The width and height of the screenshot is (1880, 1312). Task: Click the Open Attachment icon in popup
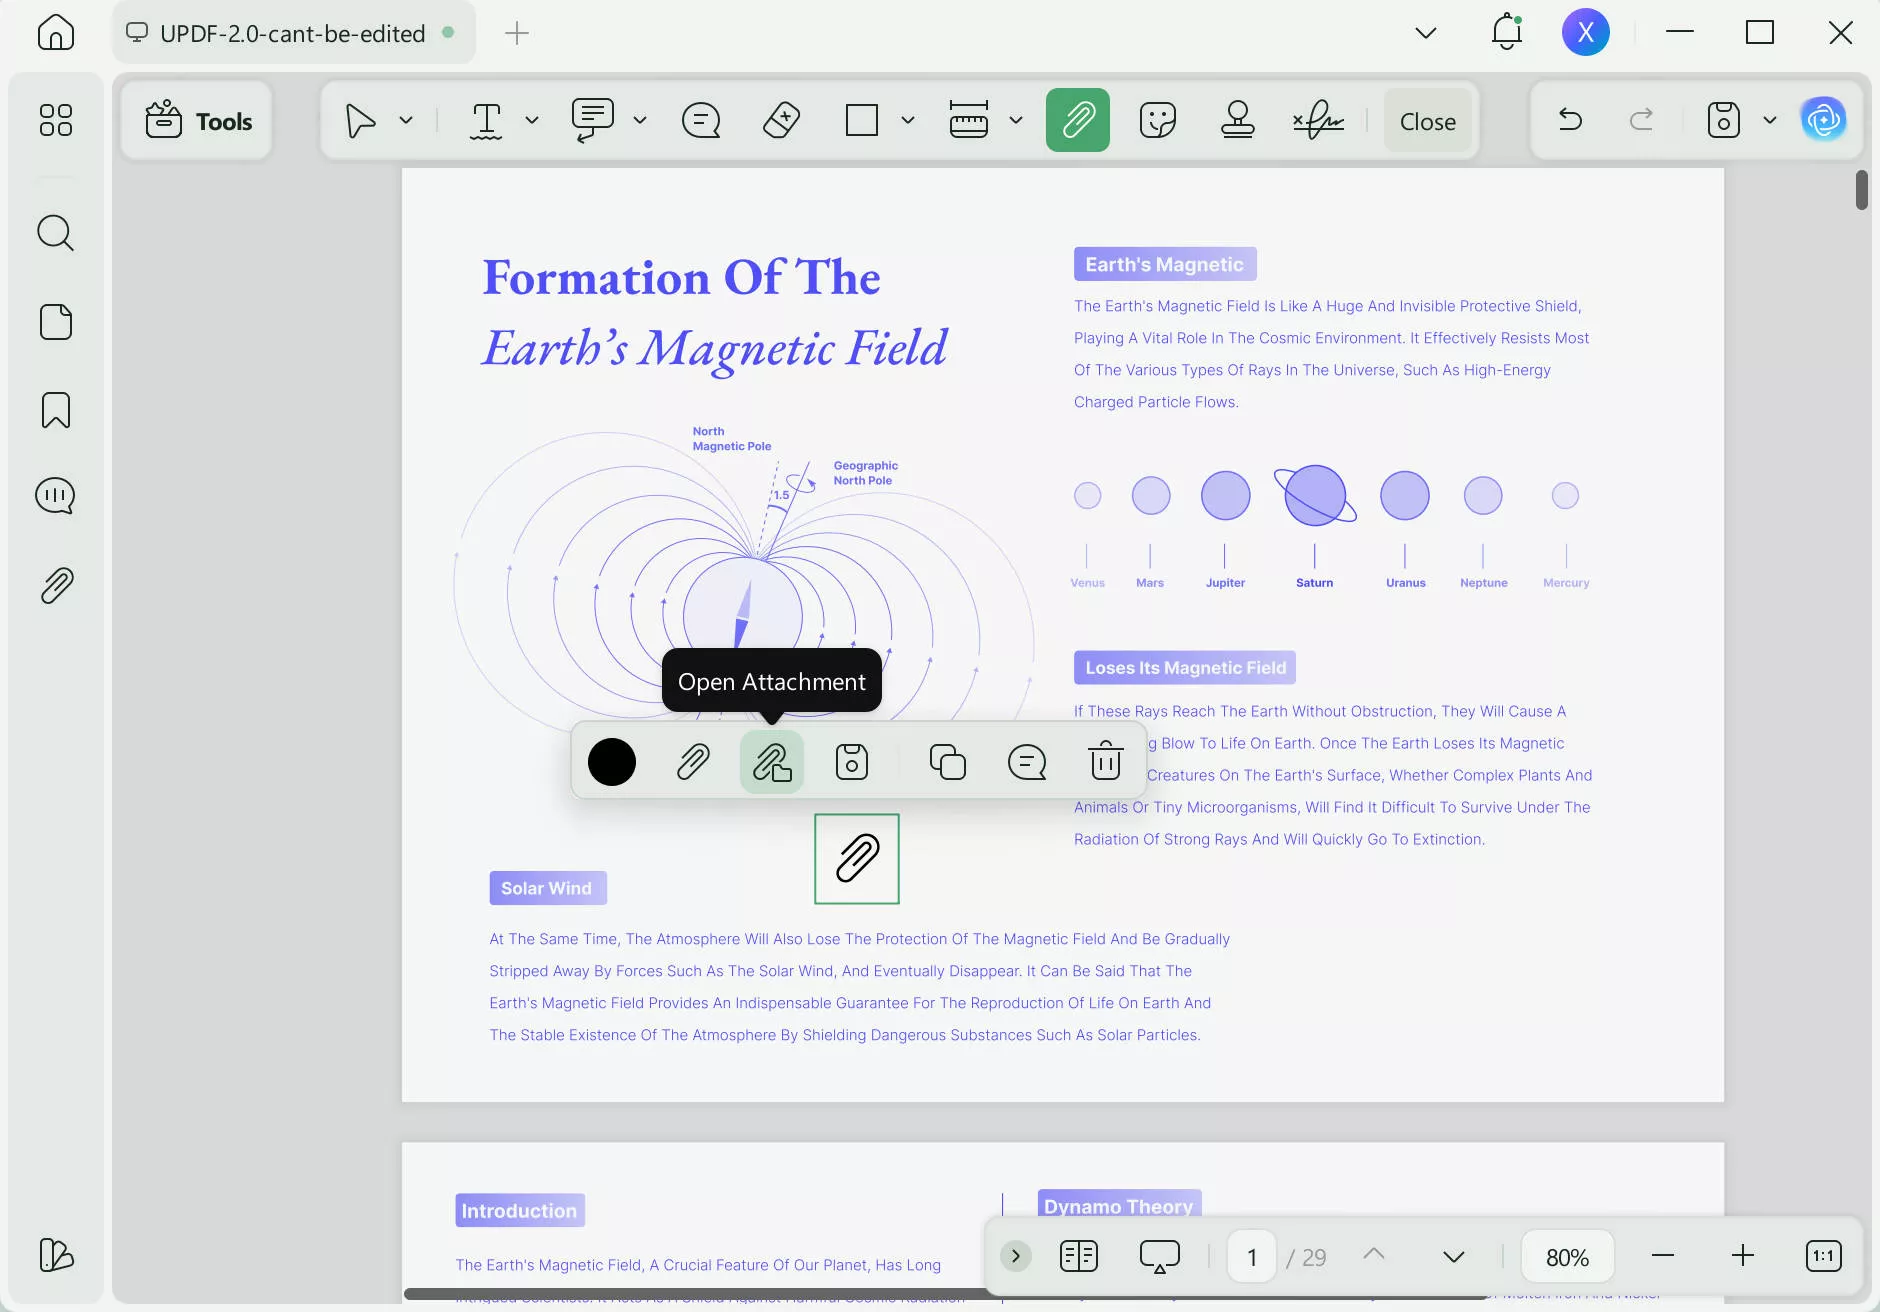pyautogui.click(x=771, y=762)
